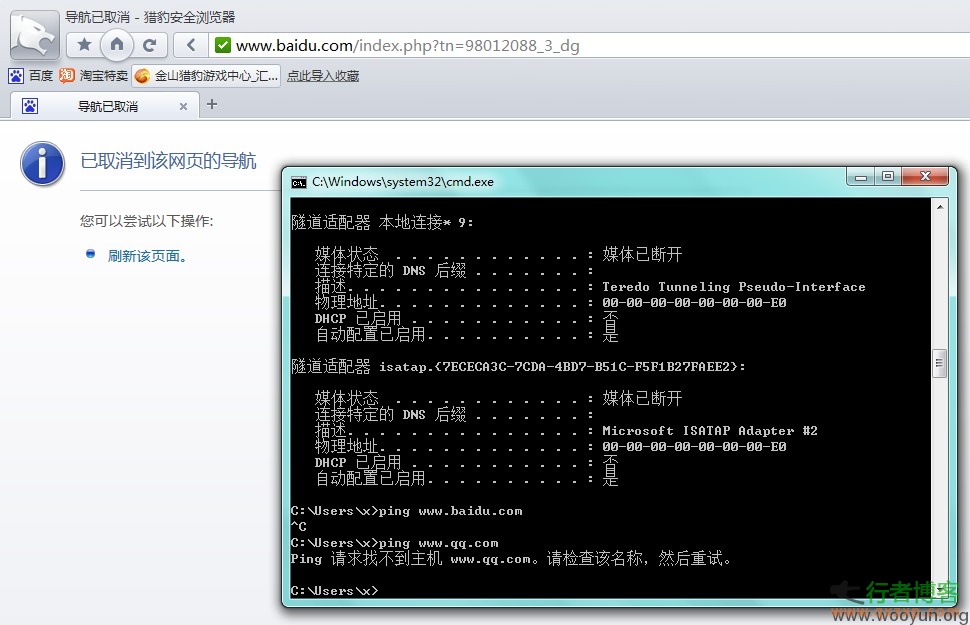Click the Kingsoft game center bookmark icon
The image size is (970, 625).
pyautogui.click(x=142, y=76)
